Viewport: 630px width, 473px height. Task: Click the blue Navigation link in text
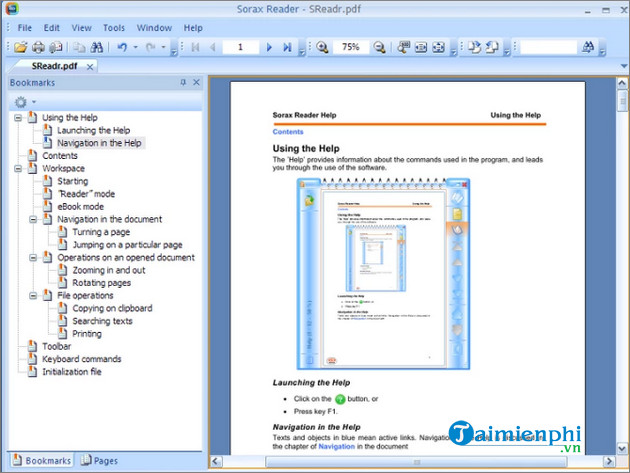(336, 446)
